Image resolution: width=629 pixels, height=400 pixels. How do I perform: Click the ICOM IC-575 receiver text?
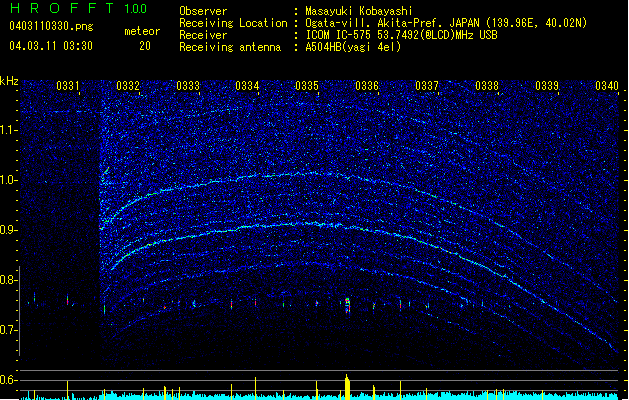click(x=401, y=35)
